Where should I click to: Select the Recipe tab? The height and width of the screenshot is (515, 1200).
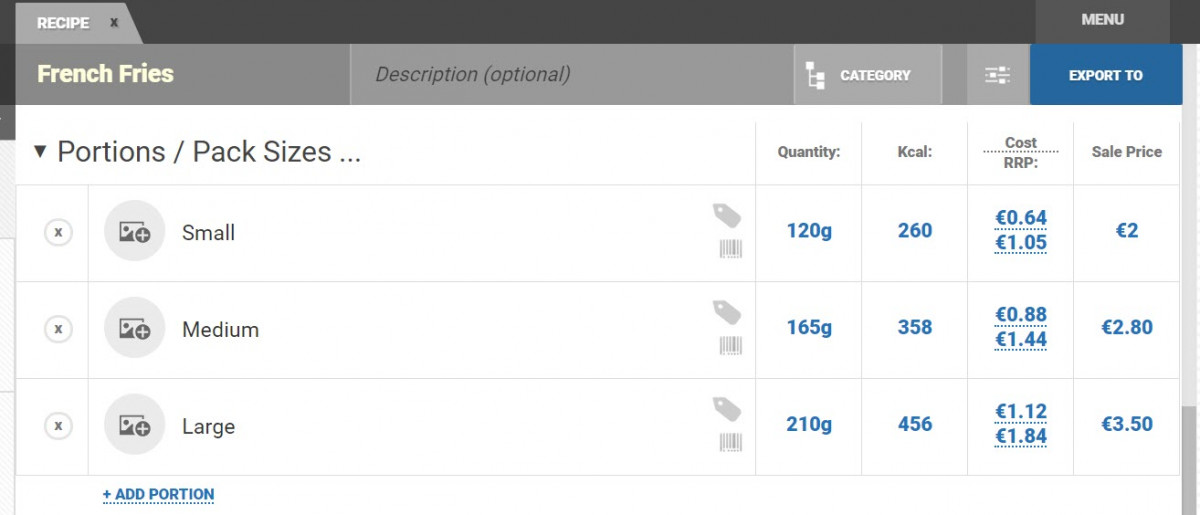64,23
